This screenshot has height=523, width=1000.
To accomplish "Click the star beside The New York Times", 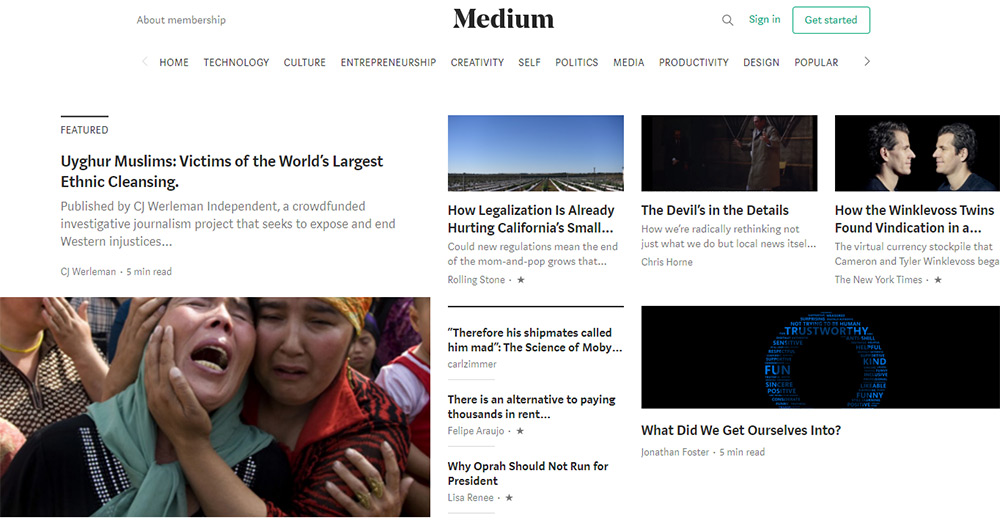I will coord(938,279).
